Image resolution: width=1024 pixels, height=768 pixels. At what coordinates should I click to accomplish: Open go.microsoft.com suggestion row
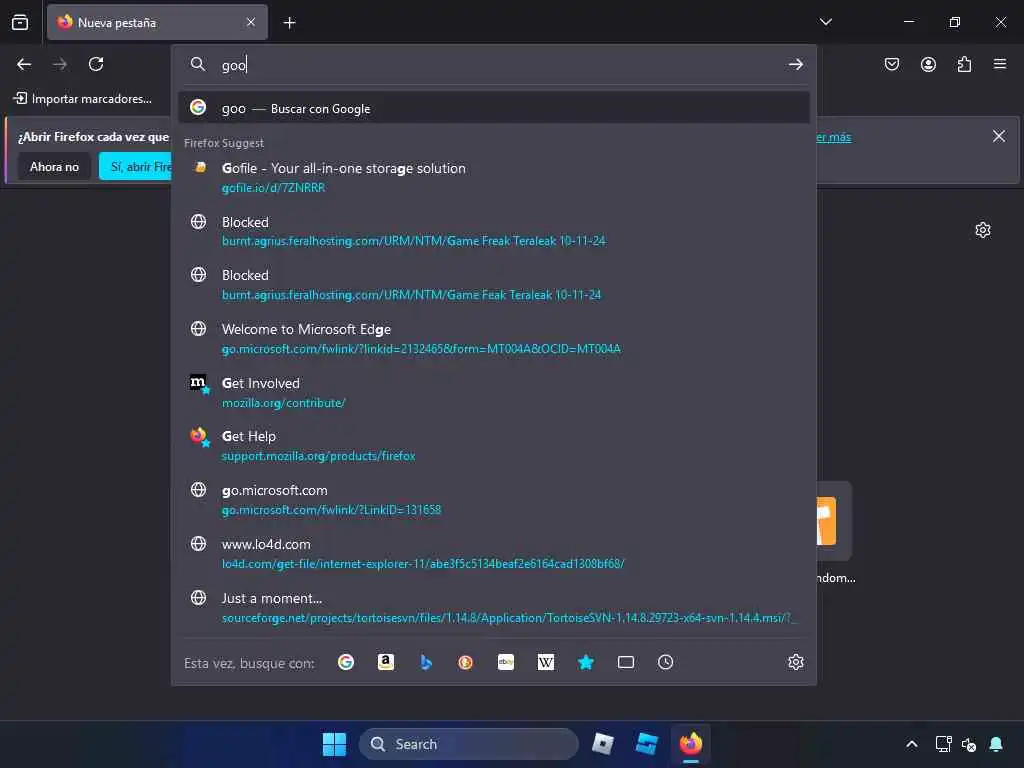coord(494,500)
